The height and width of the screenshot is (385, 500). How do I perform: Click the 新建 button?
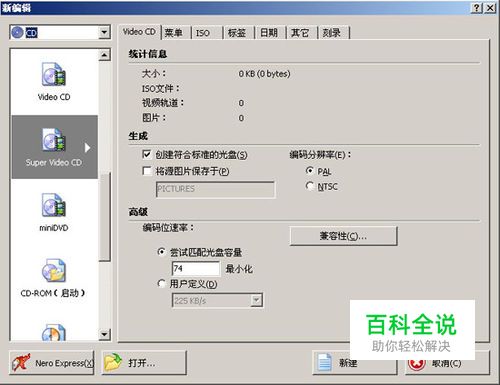[355, 363]
